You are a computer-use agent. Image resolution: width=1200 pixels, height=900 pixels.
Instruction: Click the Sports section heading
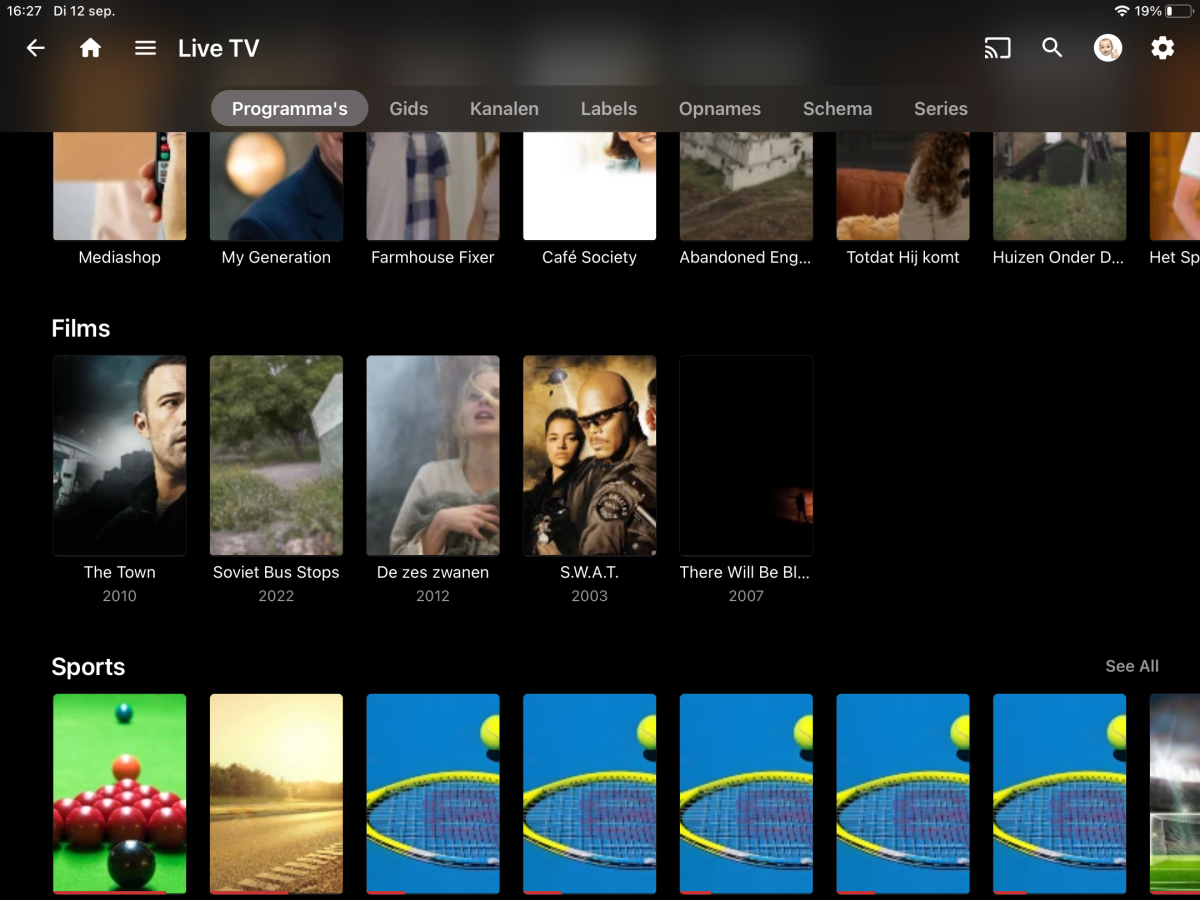88,667
